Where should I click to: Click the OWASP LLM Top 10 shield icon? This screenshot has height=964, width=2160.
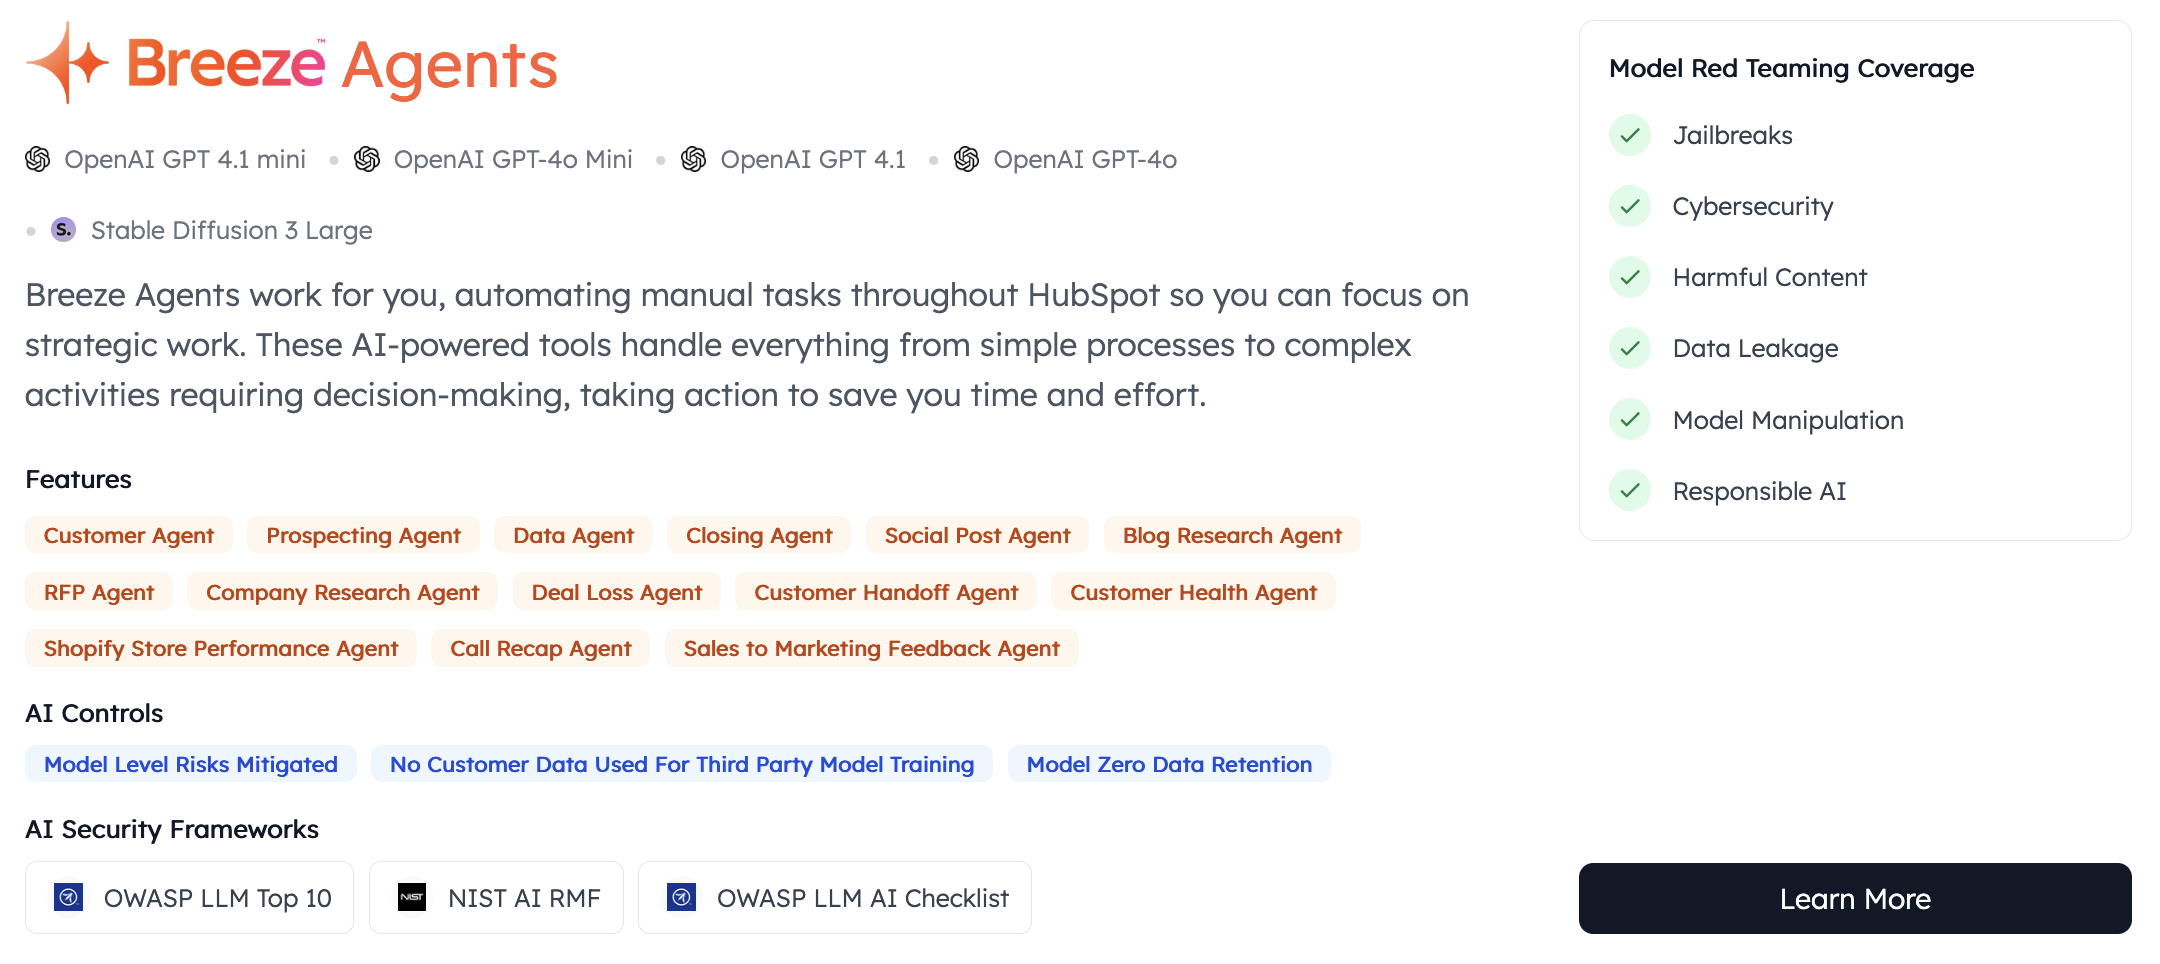tap(68, 897)
